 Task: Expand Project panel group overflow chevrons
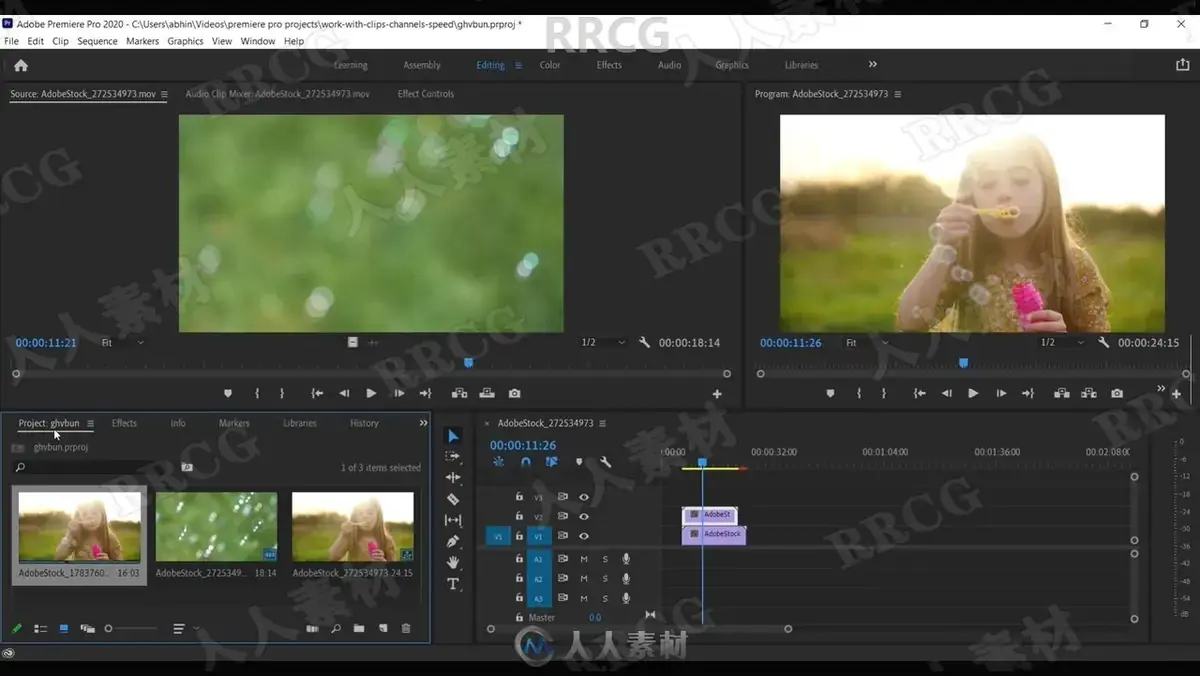pyautogui.click(x=423, y=423)
